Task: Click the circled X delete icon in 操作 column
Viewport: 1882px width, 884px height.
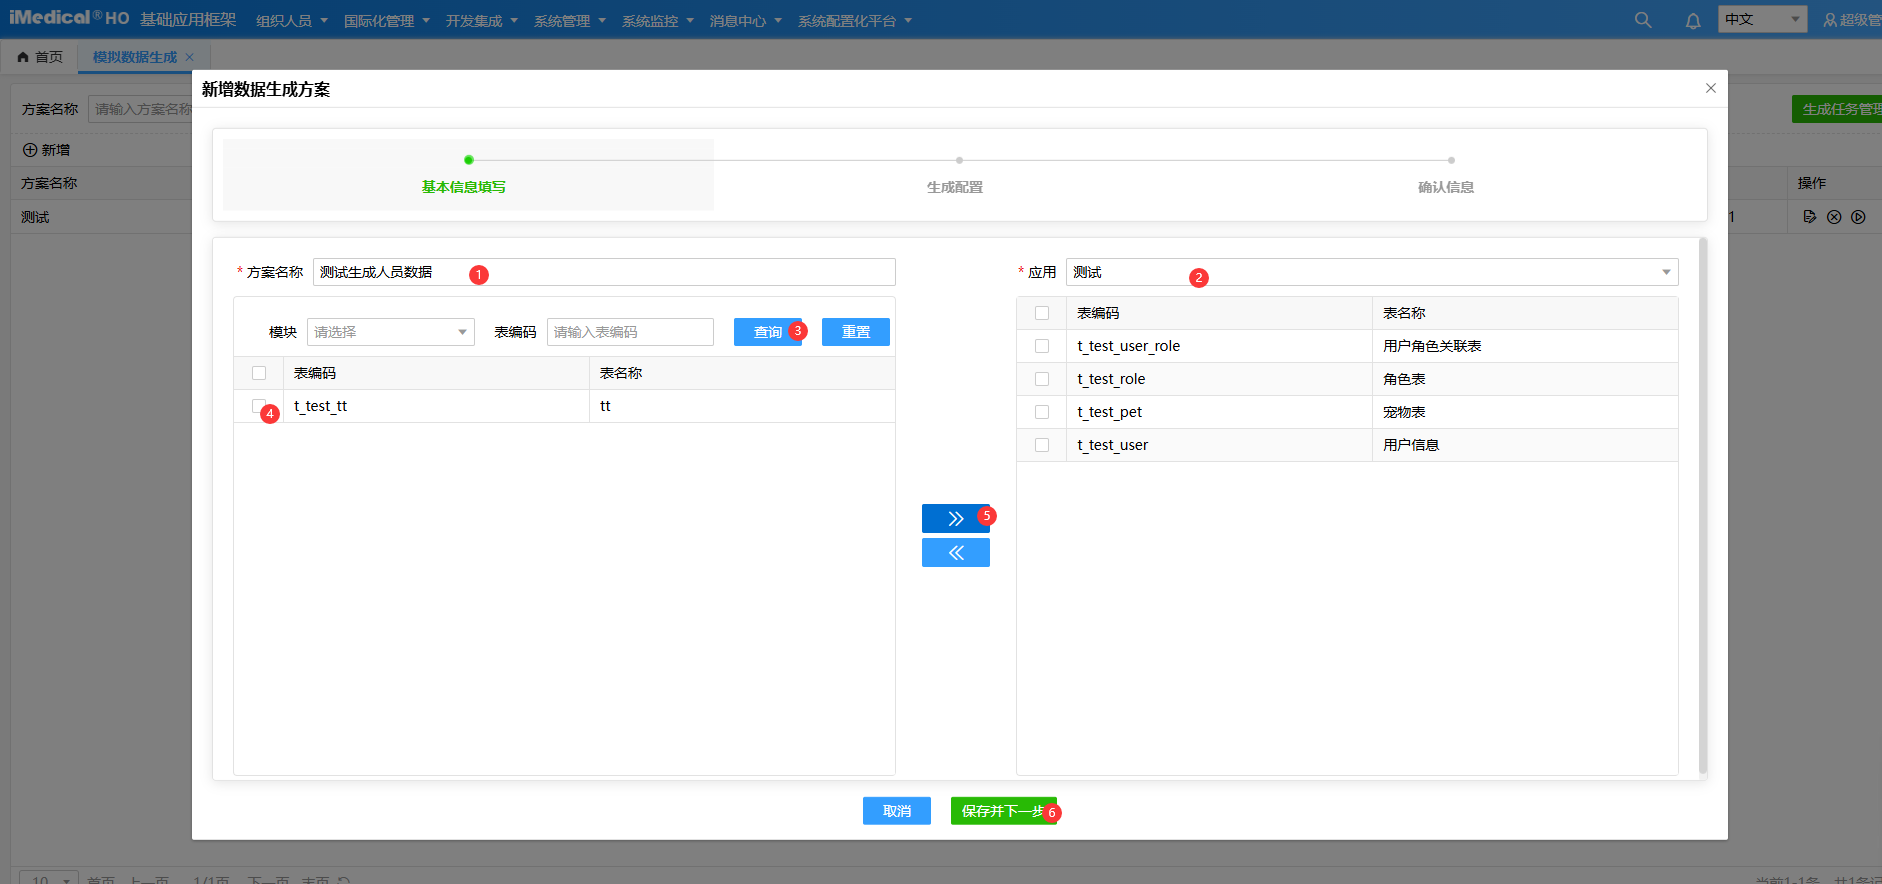Action: [1834, 217]
